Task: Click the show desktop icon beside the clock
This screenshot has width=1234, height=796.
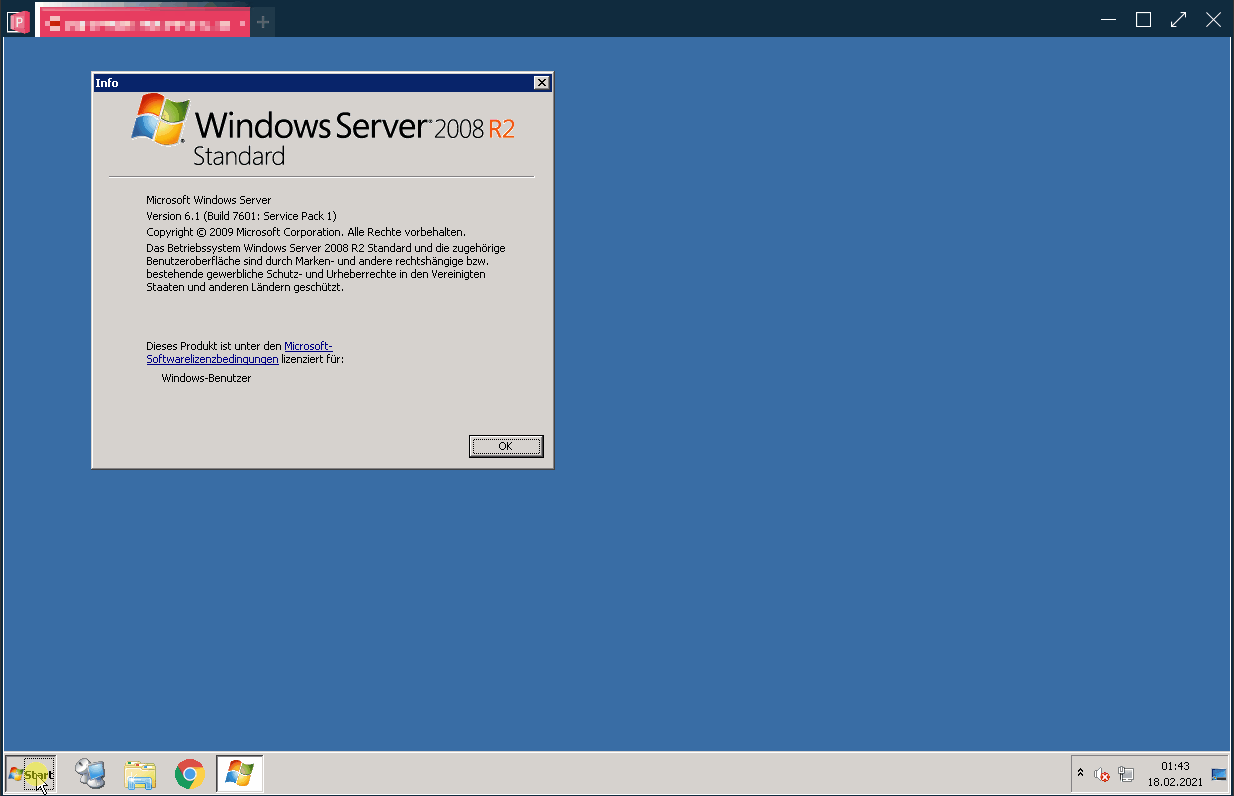Action: [1219, 774]
